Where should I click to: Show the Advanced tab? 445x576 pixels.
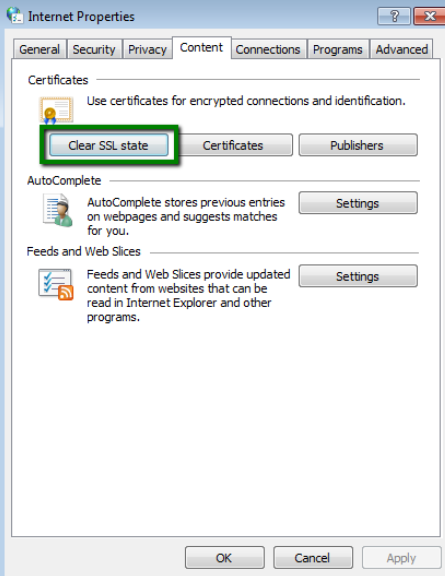402,49
